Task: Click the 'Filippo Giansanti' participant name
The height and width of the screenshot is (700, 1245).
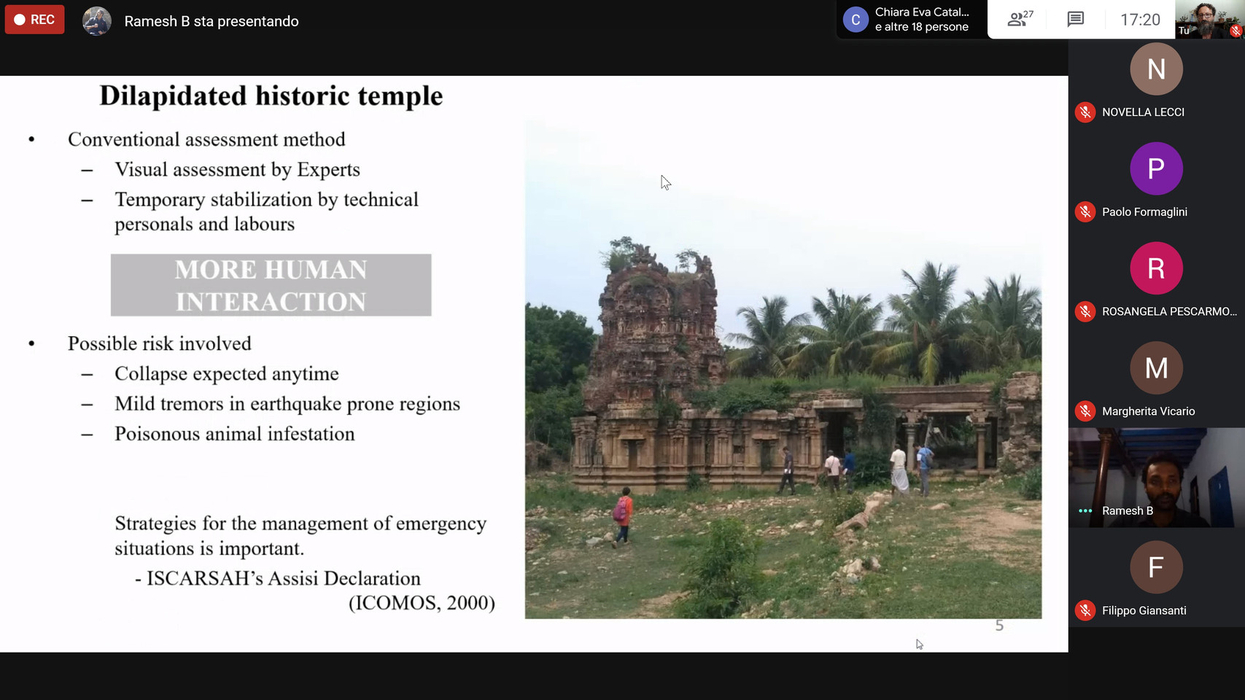Action: pyautogui.click(x=1144, y=610)
